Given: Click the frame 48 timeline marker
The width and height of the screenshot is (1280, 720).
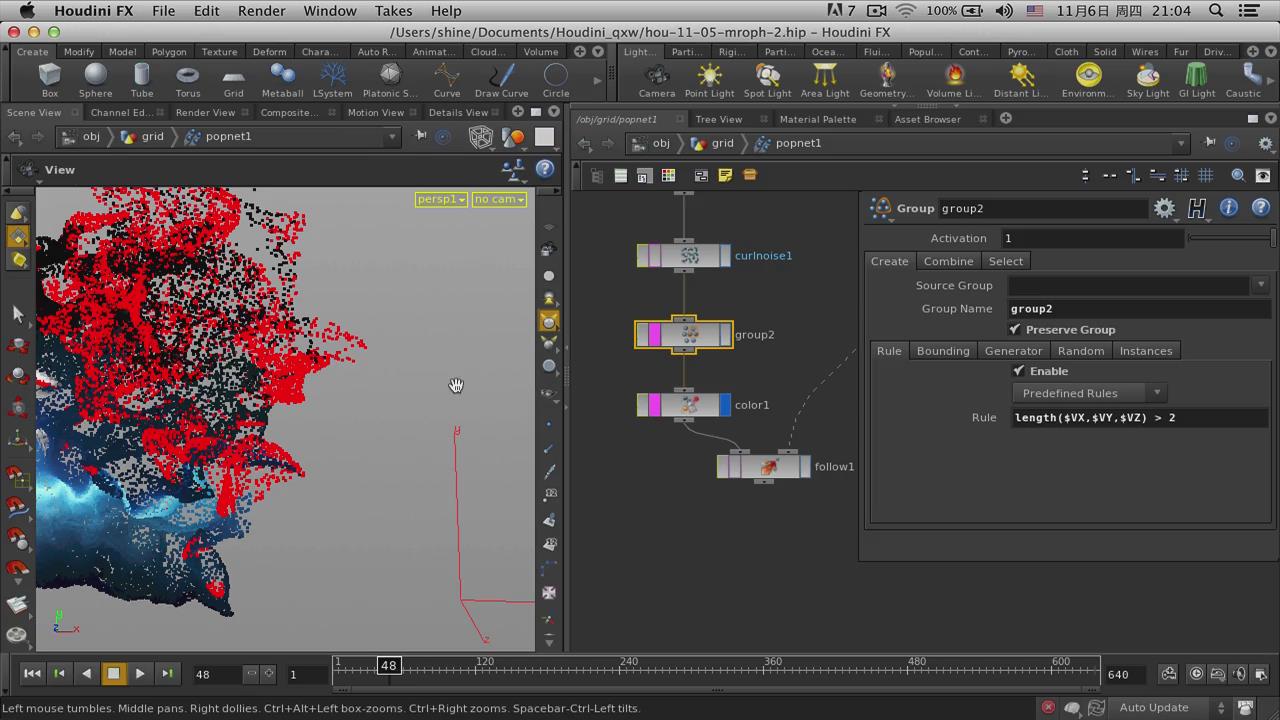Looking at the screenshot, I should (388, 665).
